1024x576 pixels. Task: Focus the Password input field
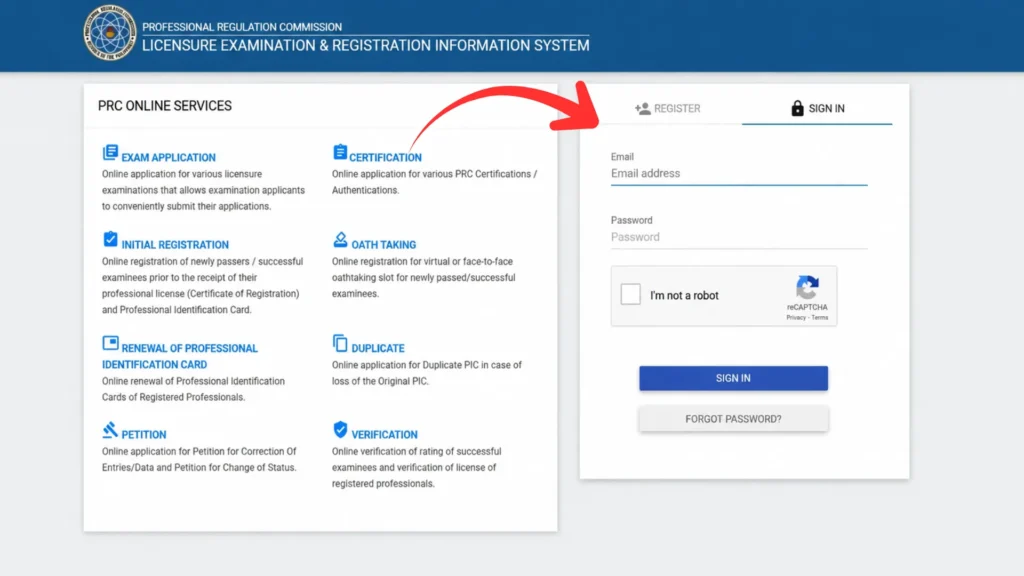pyautogui.click(x=739, y=237)
